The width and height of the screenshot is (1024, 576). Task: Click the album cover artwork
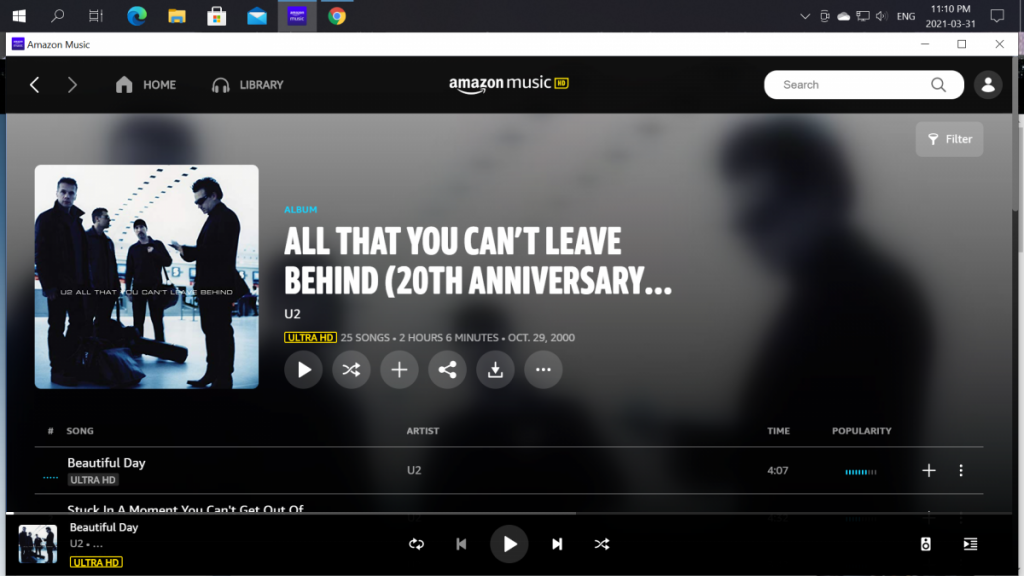tap(146, 277)
